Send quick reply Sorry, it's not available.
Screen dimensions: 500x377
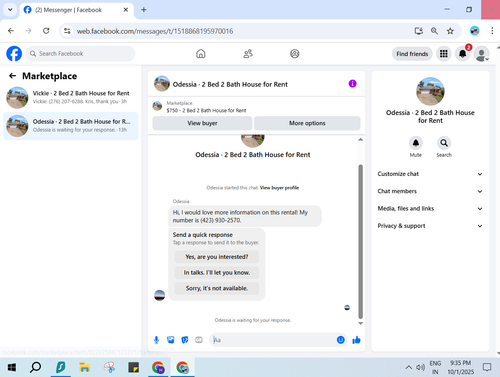click(x=217, y=288)
